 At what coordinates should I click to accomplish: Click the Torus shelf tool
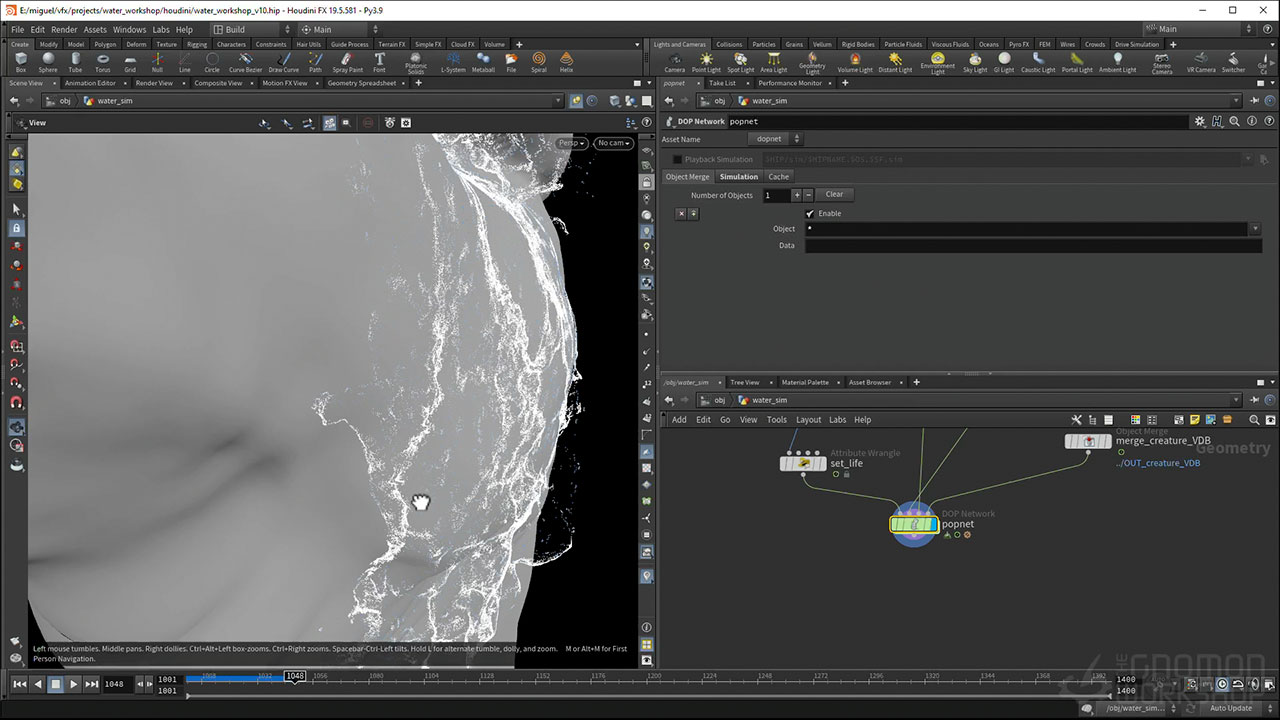[103, 62]
